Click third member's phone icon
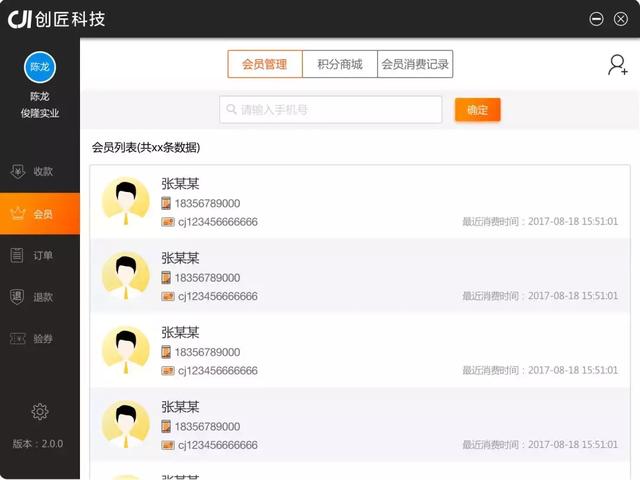The height and width of the screenshot is (480, 640). (x=166, y=352)
